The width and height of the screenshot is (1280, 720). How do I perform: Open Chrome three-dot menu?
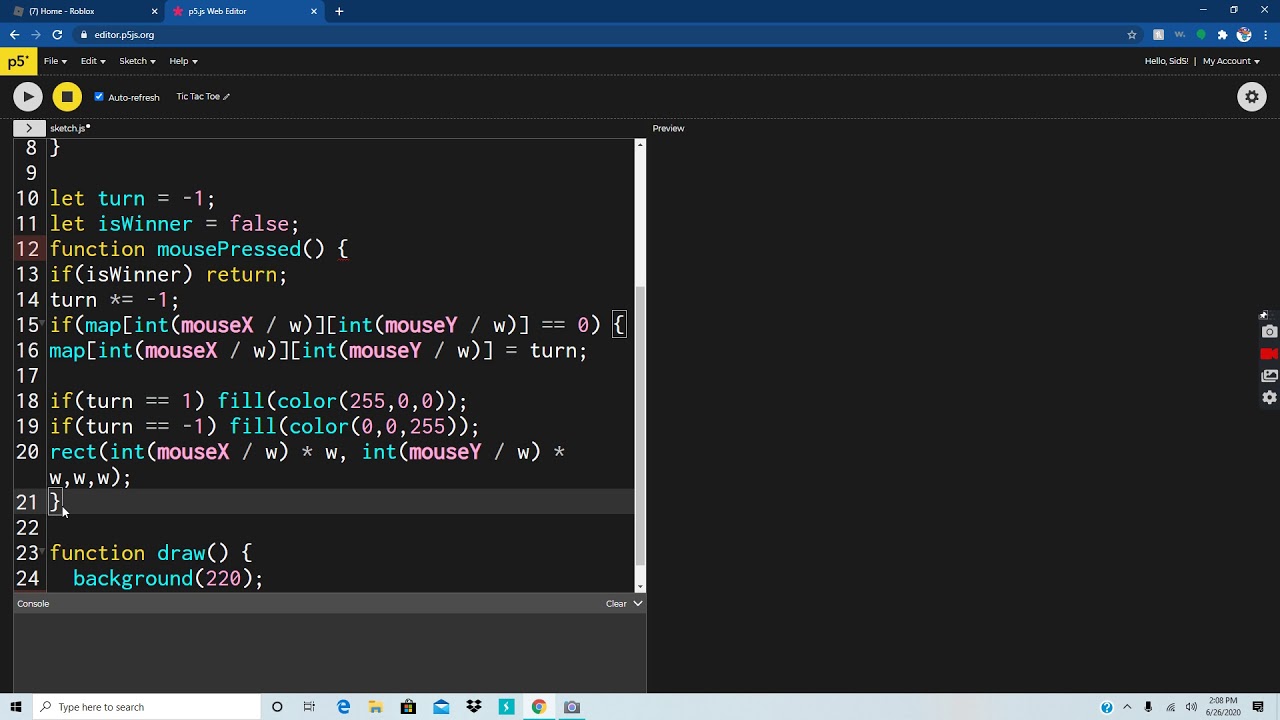[1266, 35]
